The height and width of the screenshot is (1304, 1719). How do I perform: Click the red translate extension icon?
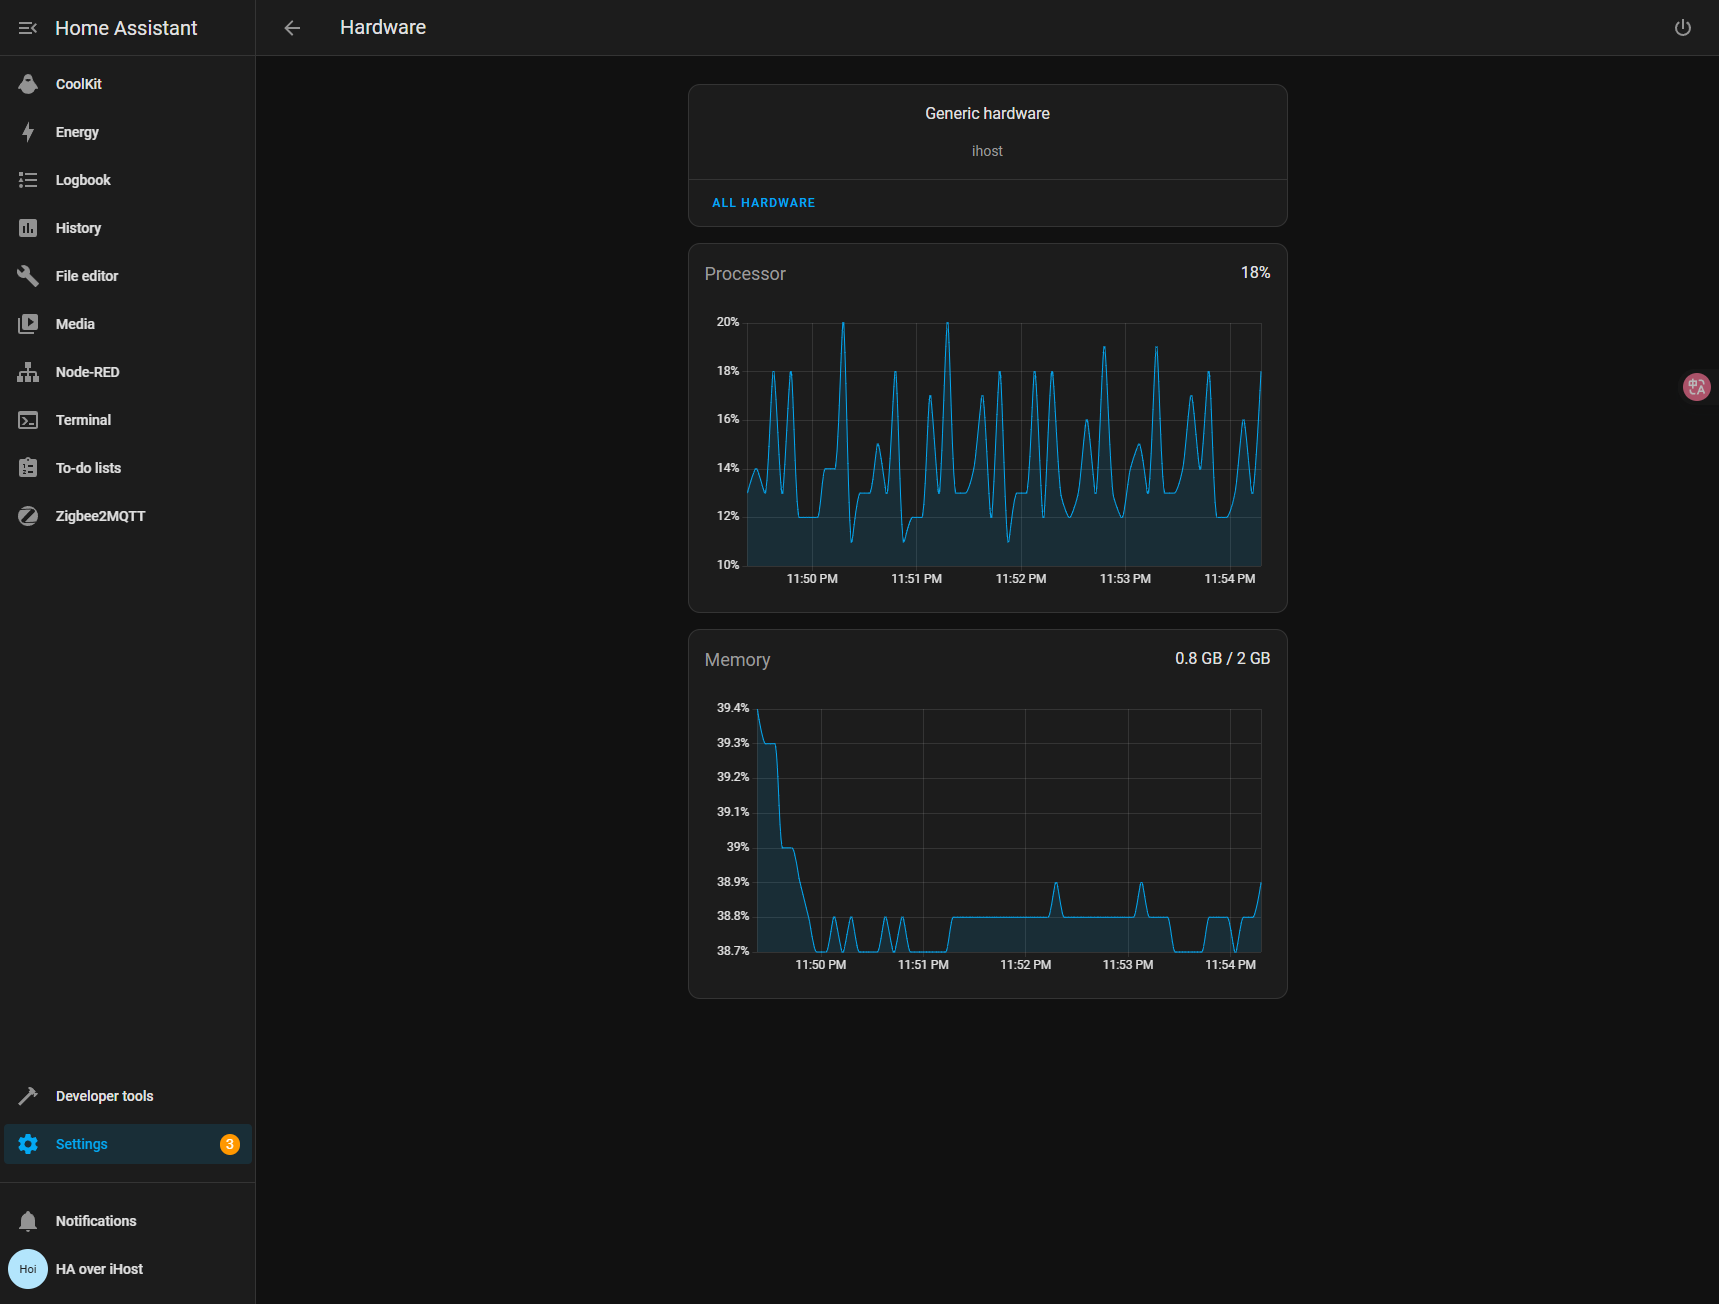click(x=1696, y=387)
